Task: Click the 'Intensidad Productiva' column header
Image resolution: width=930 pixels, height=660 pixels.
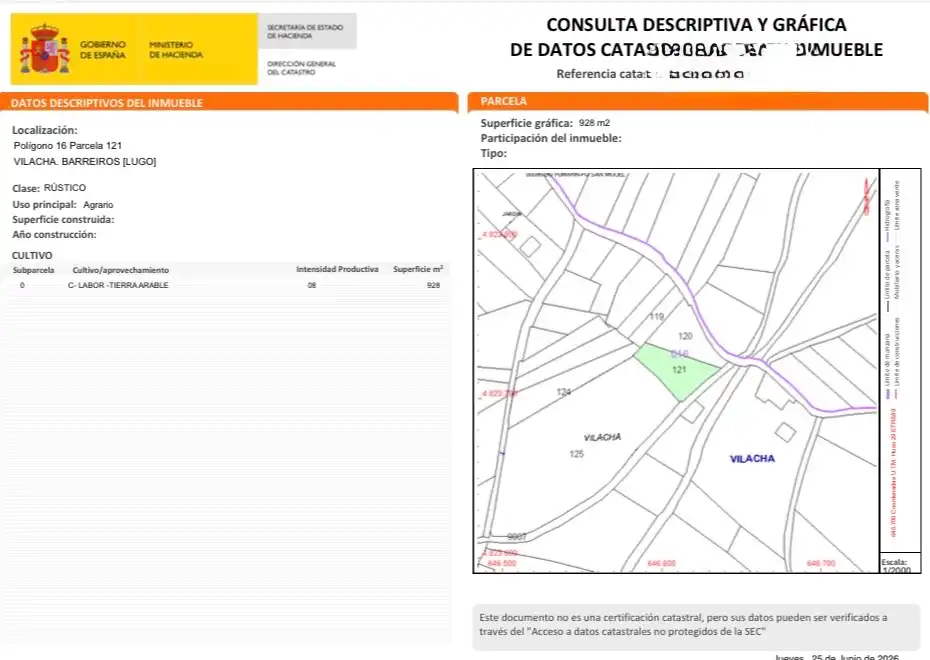Action: [337, 269]
